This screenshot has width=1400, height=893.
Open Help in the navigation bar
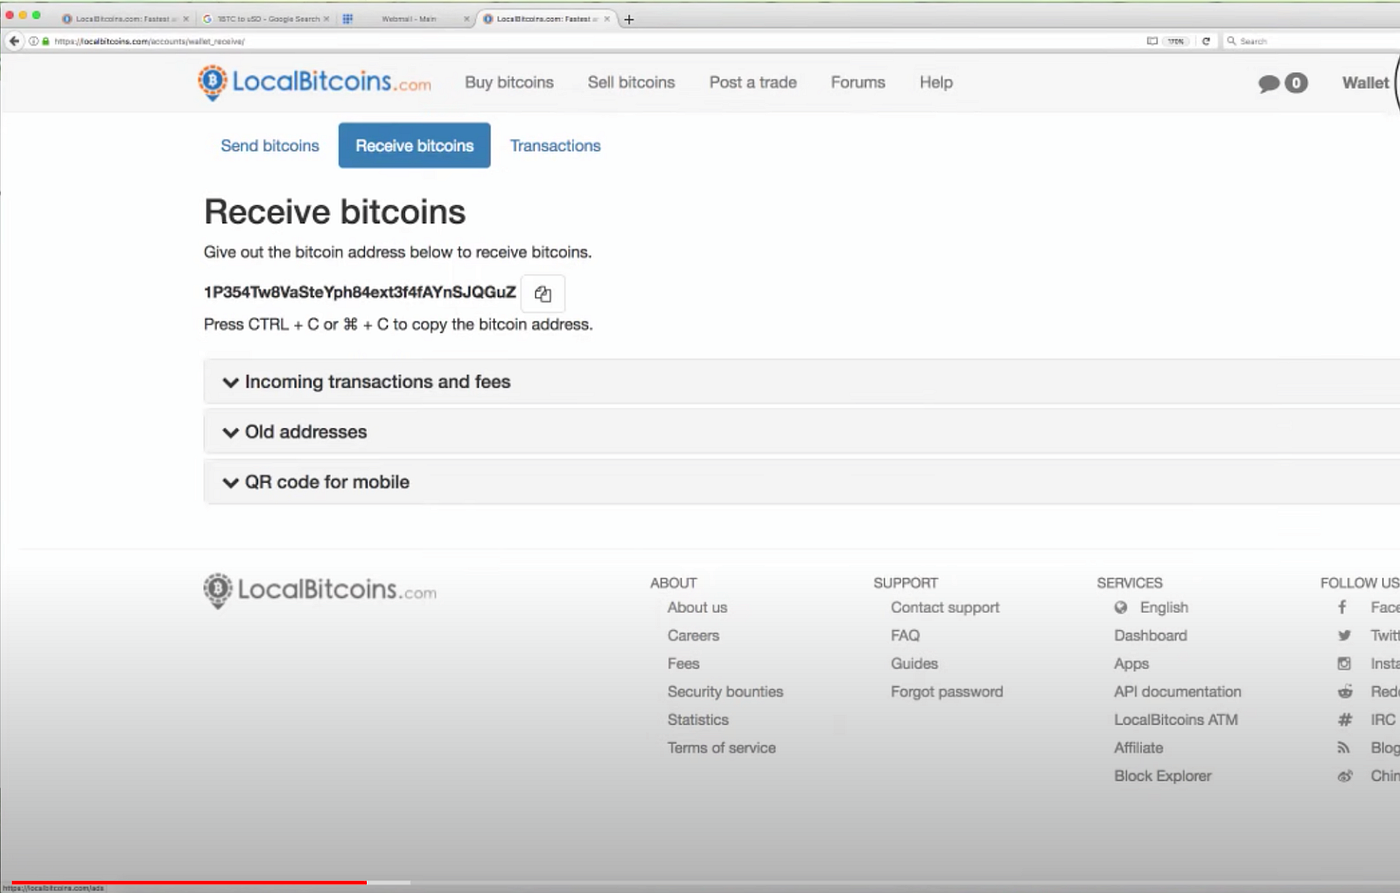(936, 83)
